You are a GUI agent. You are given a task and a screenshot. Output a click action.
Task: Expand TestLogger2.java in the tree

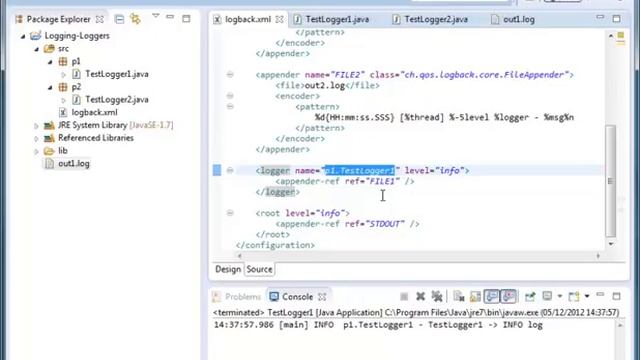pos(63,100)
